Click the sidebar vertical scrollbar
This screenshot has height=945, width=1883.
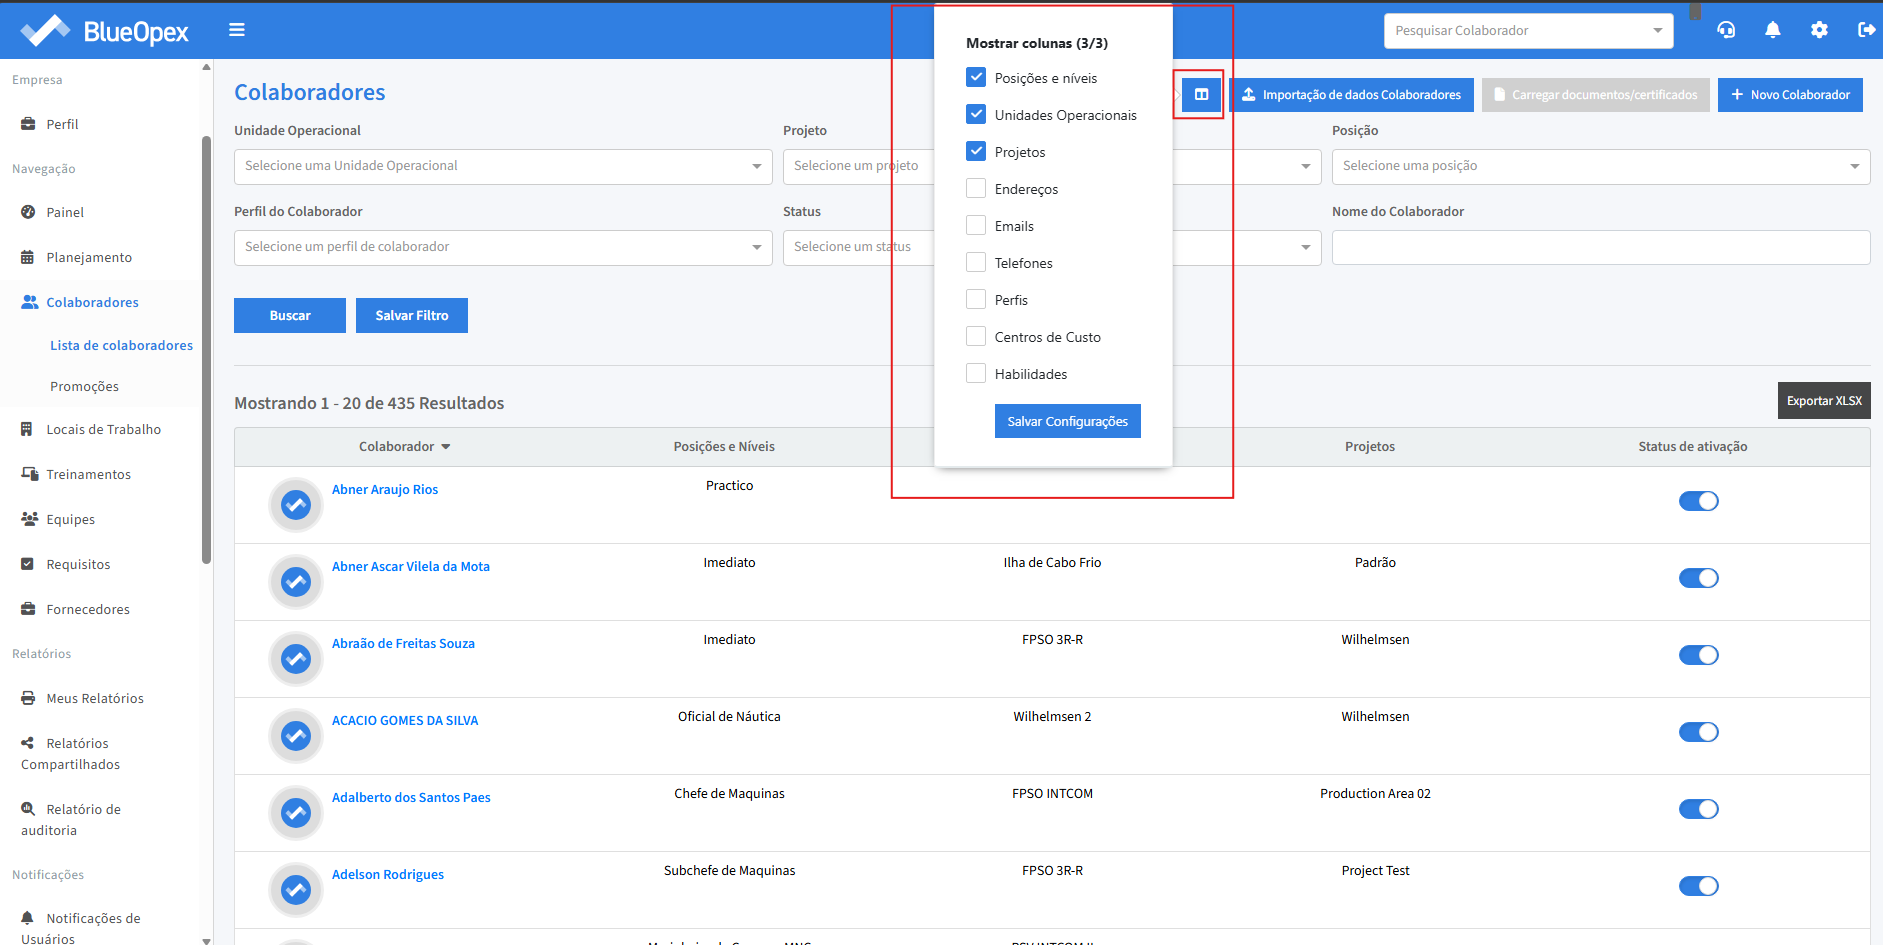[x=206, y=350]
